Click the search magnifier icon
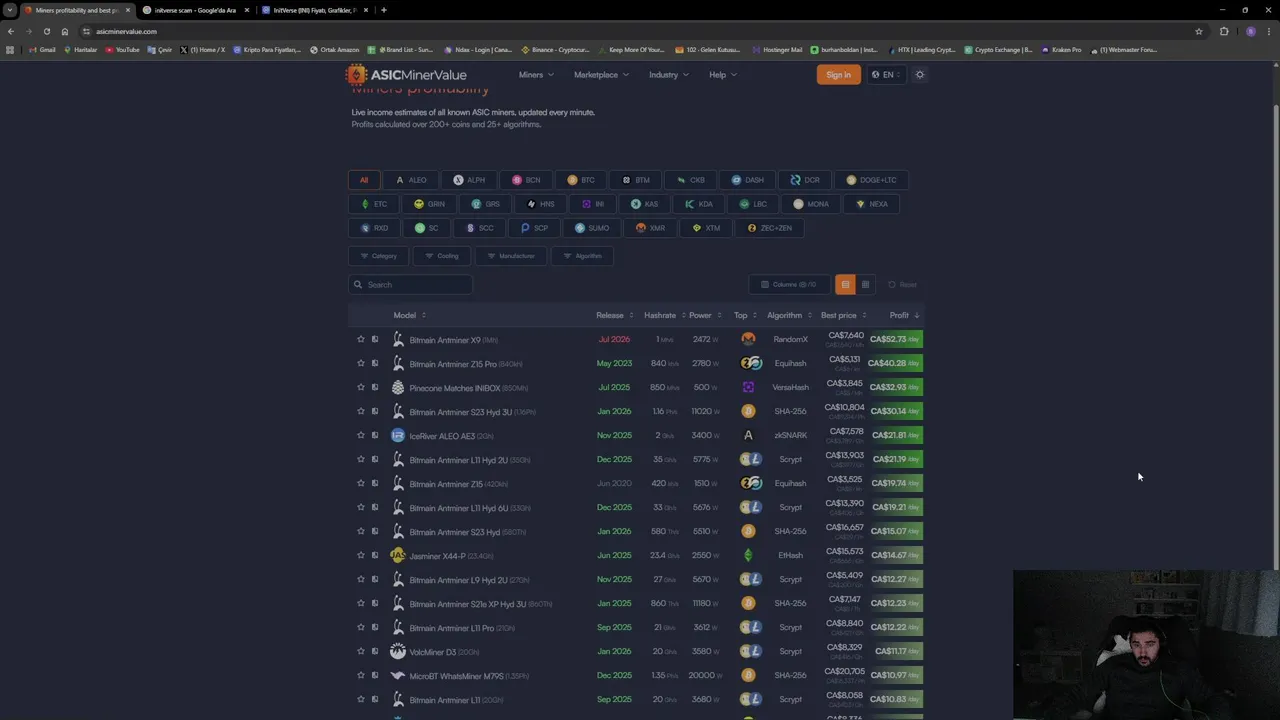Screen dimensions: 1280x720 click(x=358, y=285)
